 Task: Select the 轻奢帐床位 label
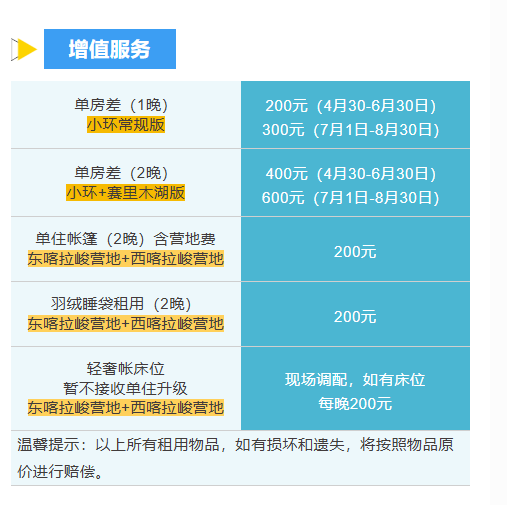point(126,369)
